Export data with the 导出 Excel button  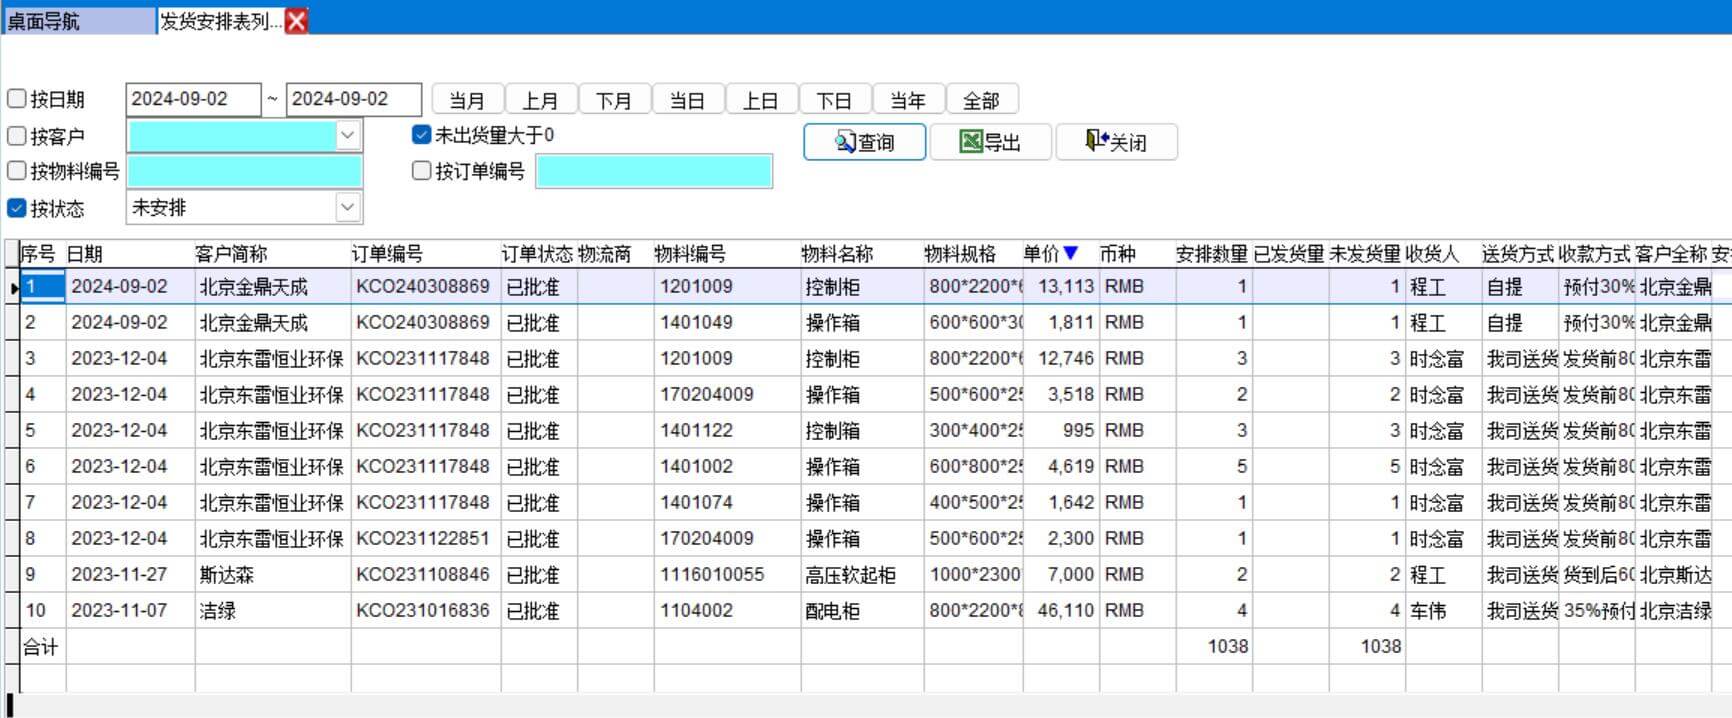tap(990, 142)
